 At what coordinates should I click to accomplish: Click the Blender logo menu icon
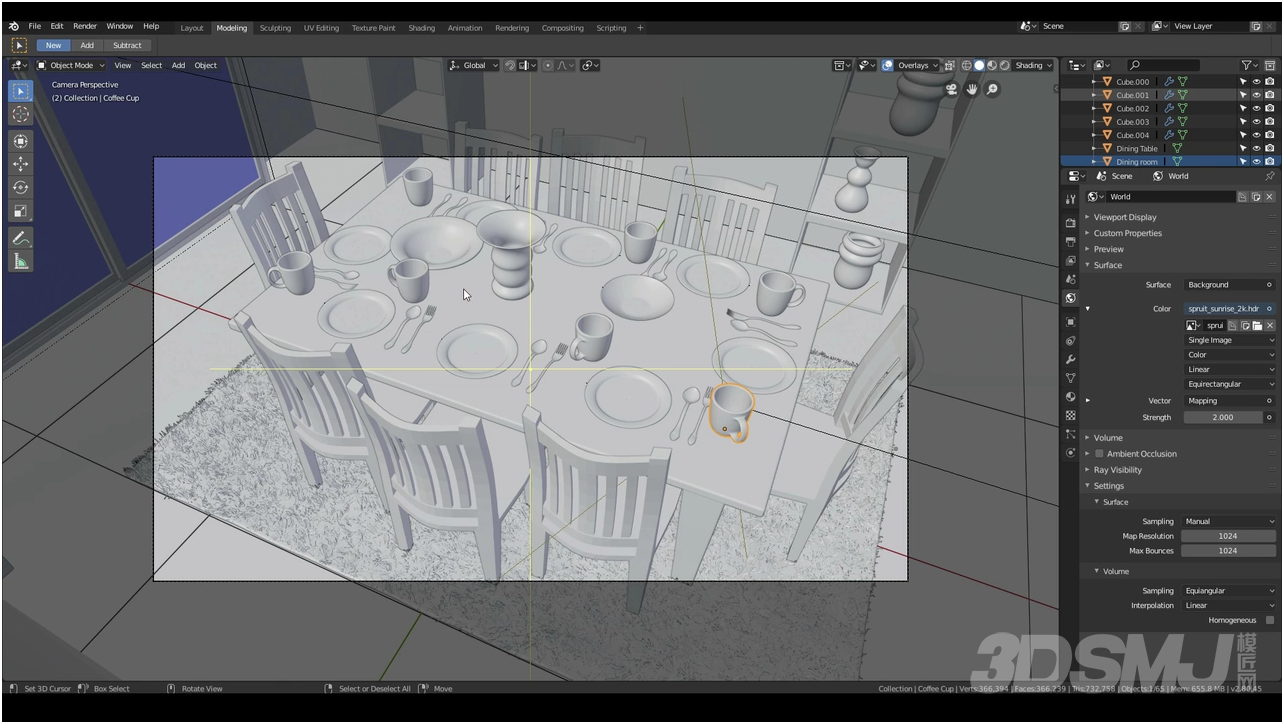click(12, 26)
